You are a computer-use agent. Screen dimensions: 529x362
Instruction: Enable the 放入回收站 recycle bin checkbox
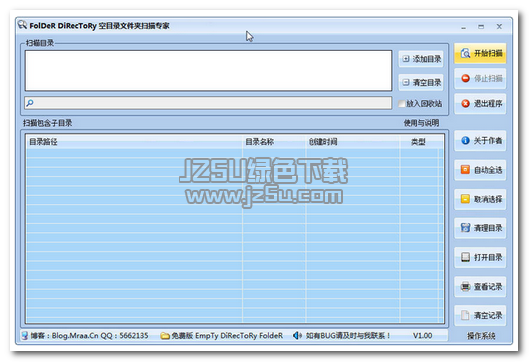point(401,104)
